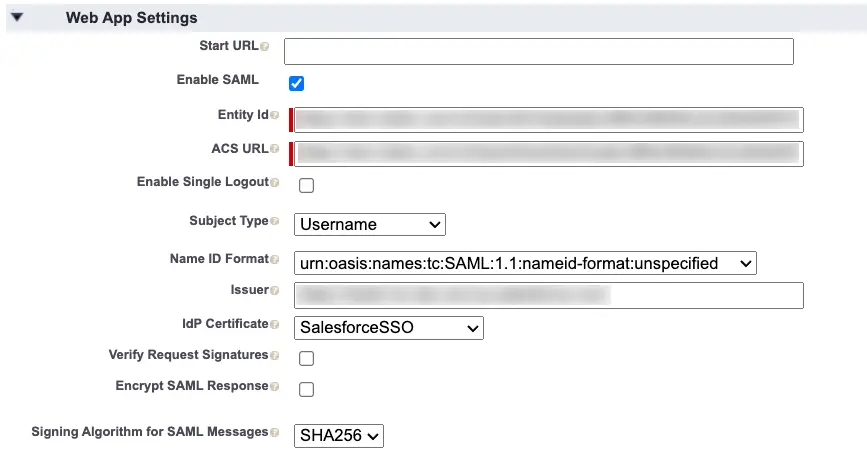Check the Verify Request Signatures checkbox

(306, 358)
